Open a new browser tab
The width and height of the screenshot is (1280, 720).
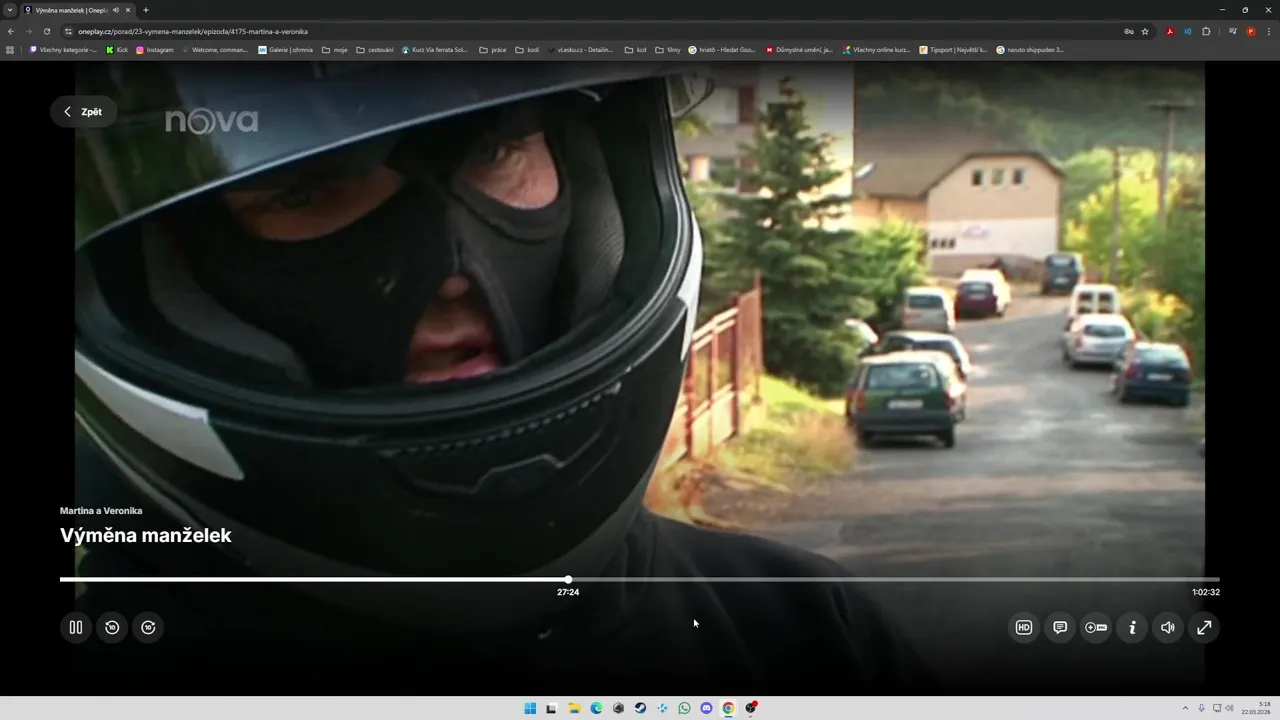click(146, 10)
